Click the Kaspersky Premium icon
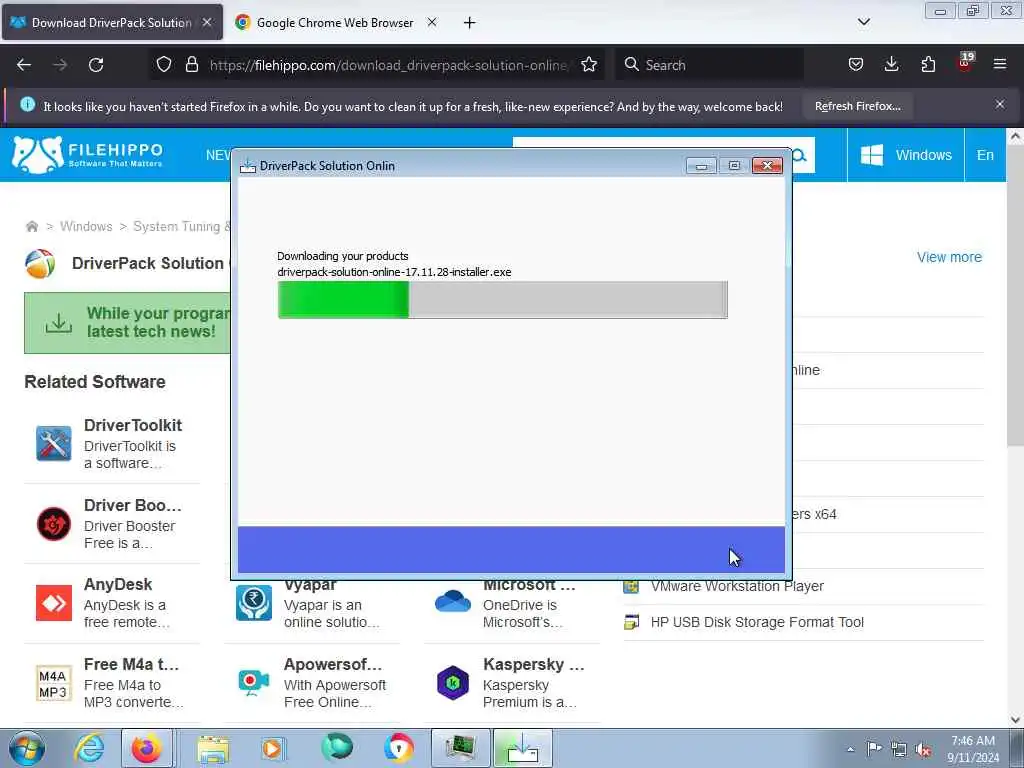This screenshot has width=1024, height=768. pyautogui.click(x=453, y=683)
